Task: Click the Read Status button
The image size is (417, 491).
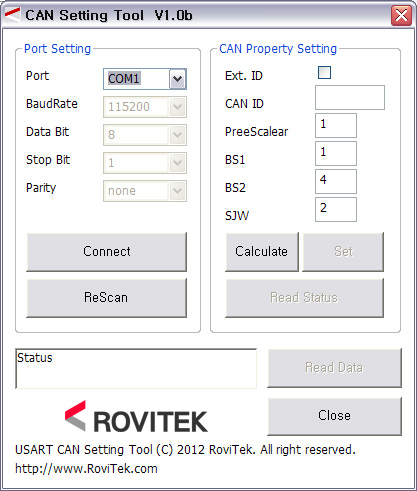Action: (x=305, y=298)
